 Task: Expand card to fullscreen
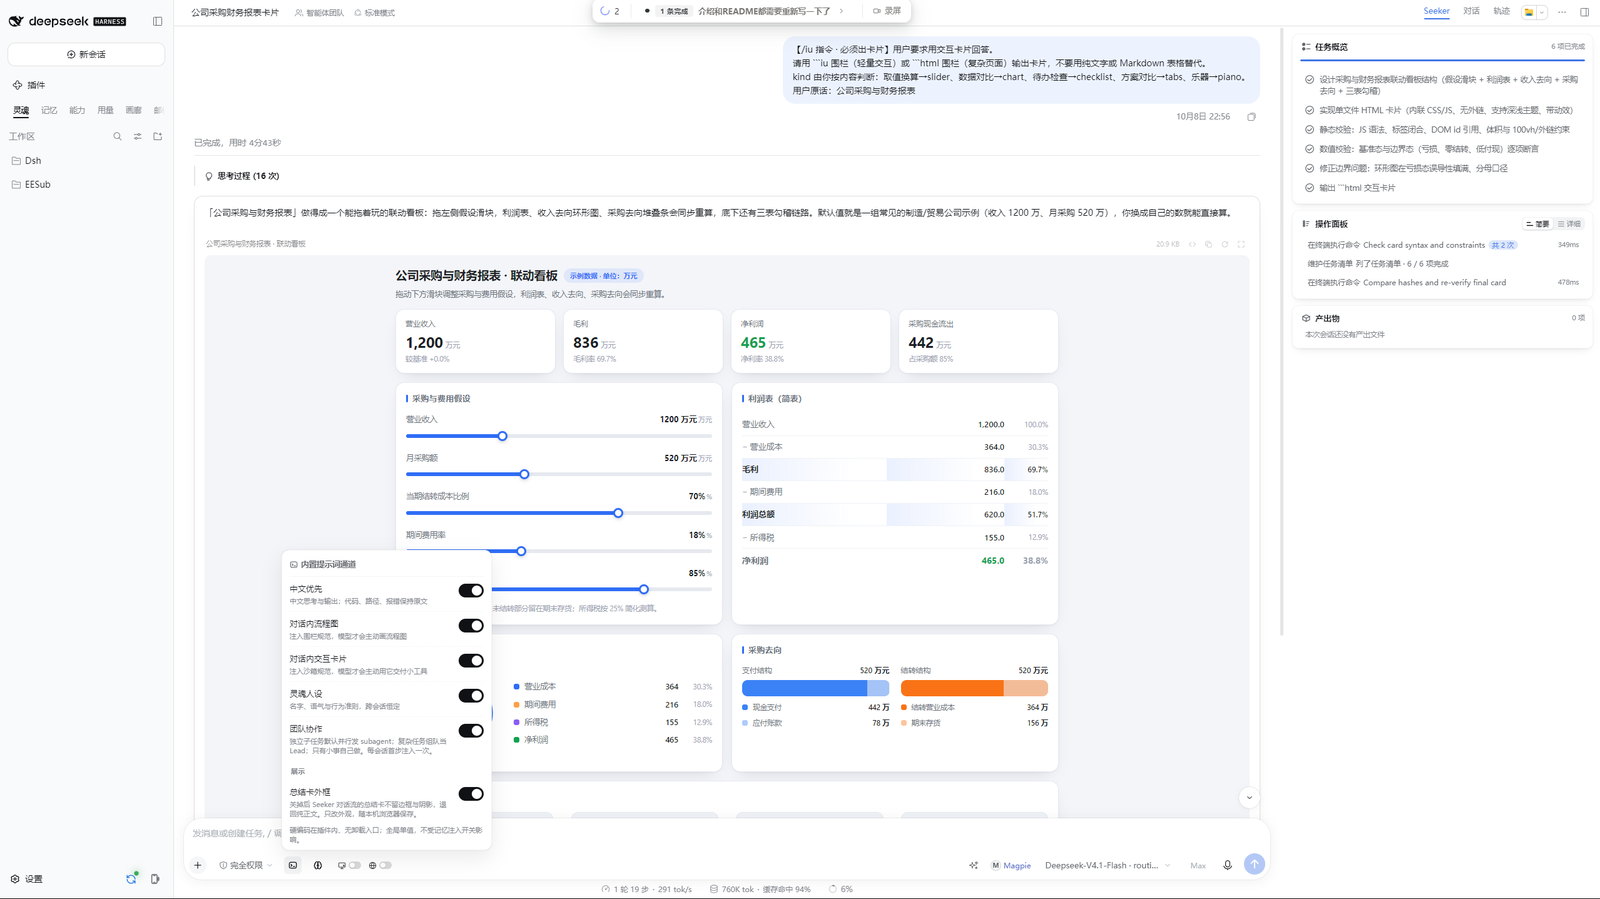click(1241, 244)
